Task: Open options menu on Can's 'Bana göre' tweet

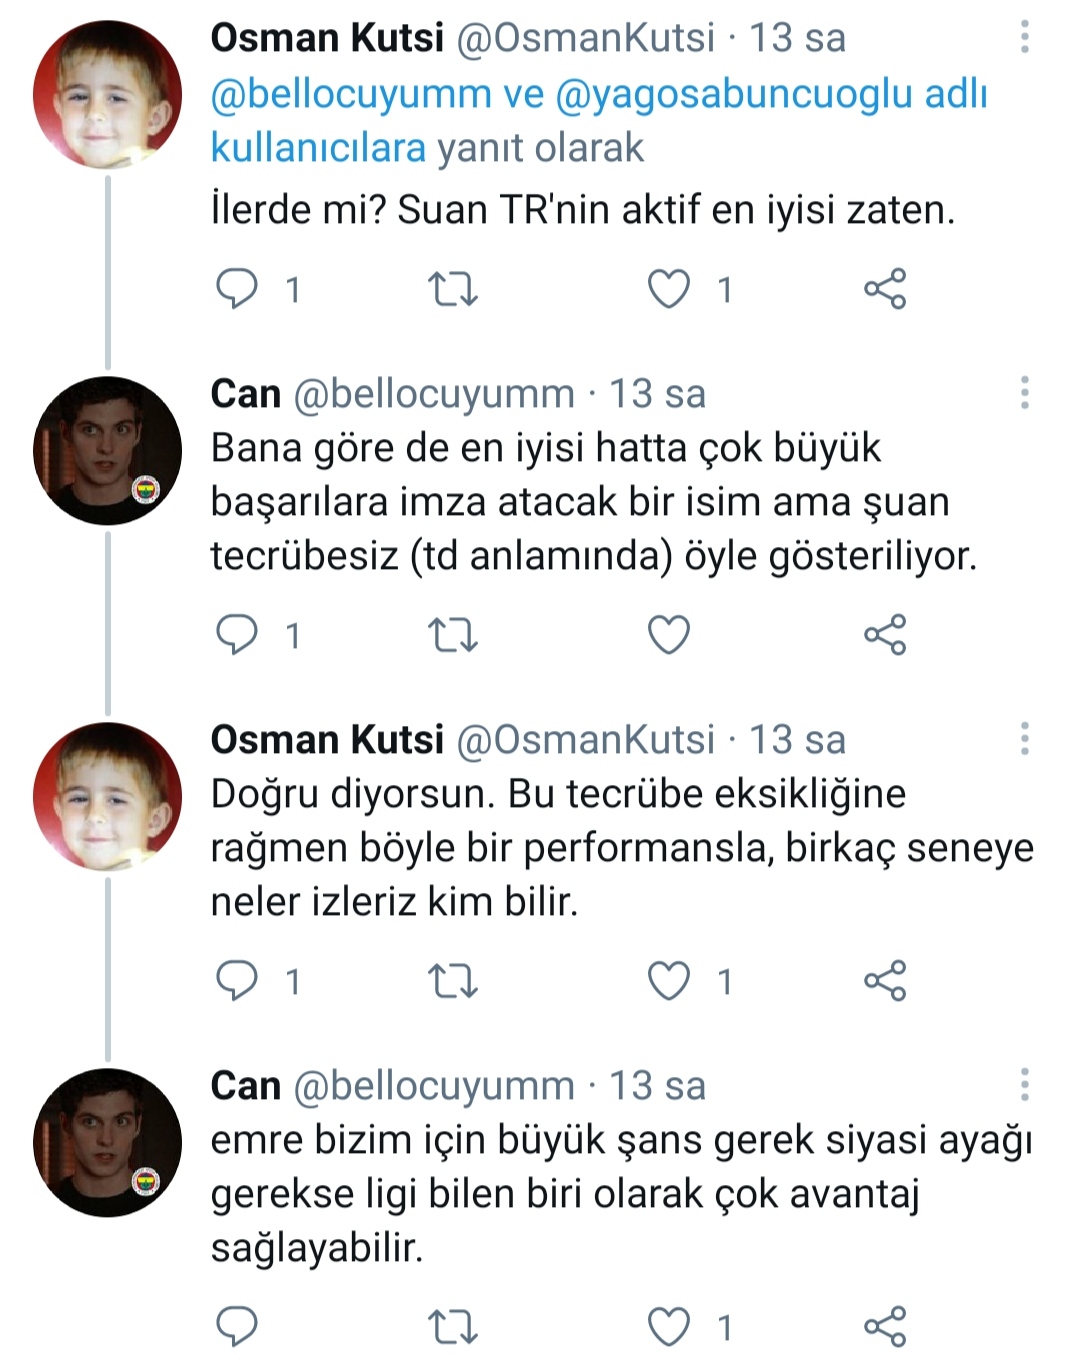Action: pyautogui.click(x=1024, y=393)
